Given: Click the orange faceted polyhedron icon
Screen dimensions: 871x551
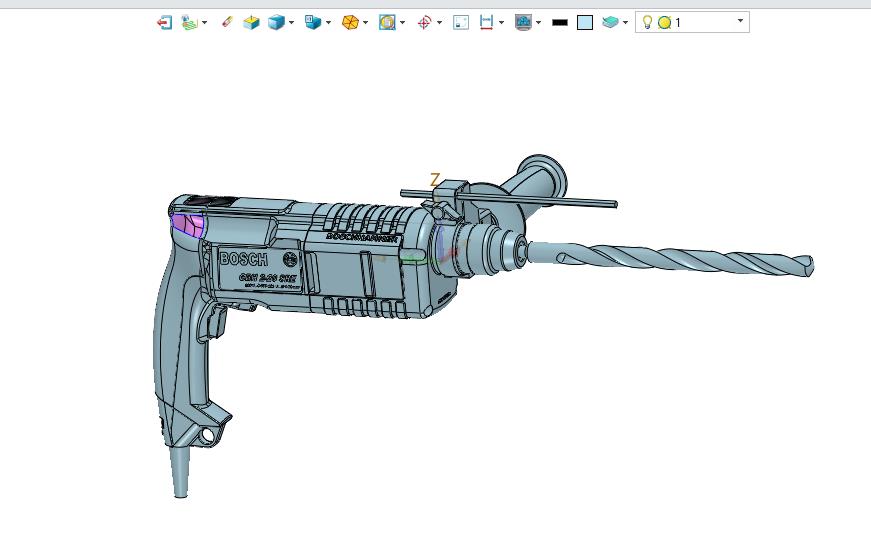Looking at the screenshot, I should [350, 22].
